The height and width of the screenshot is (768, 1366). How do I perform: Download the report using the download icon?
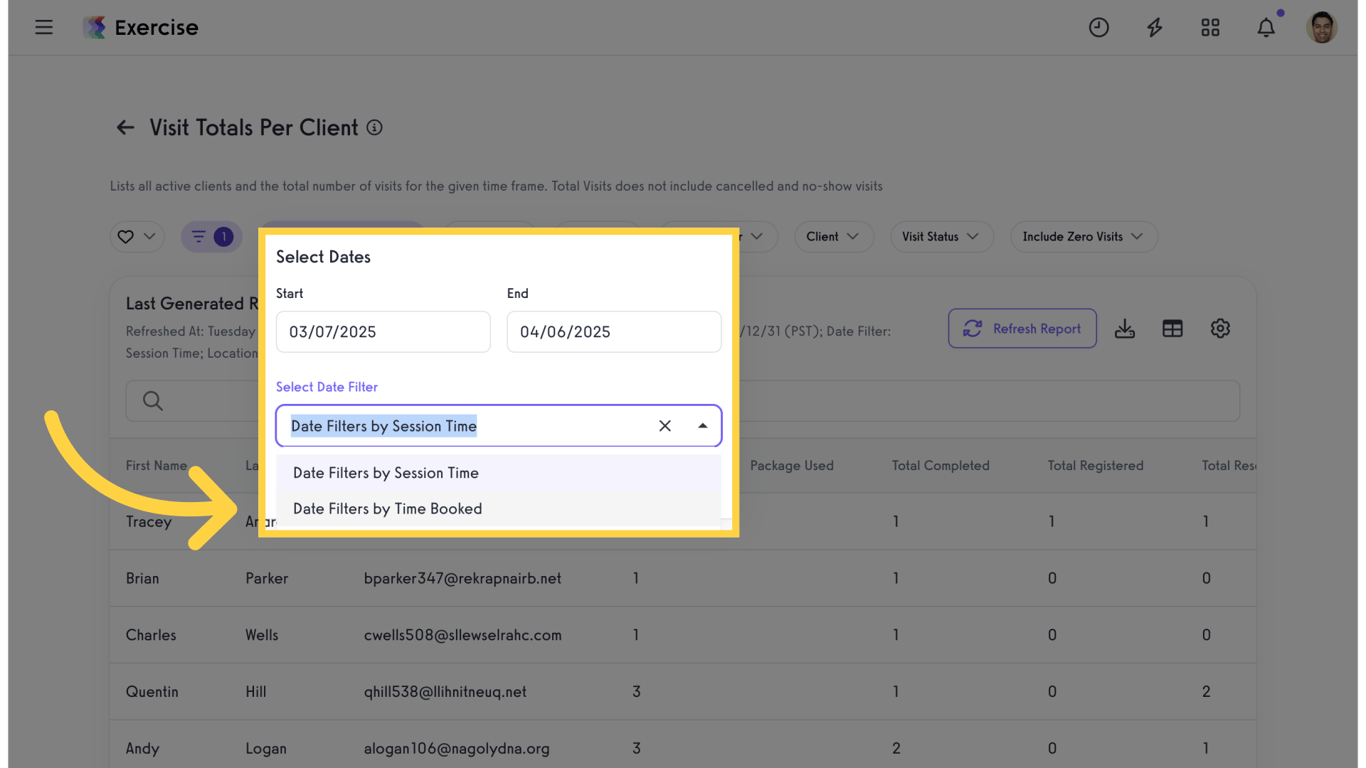click(1125, 329)
